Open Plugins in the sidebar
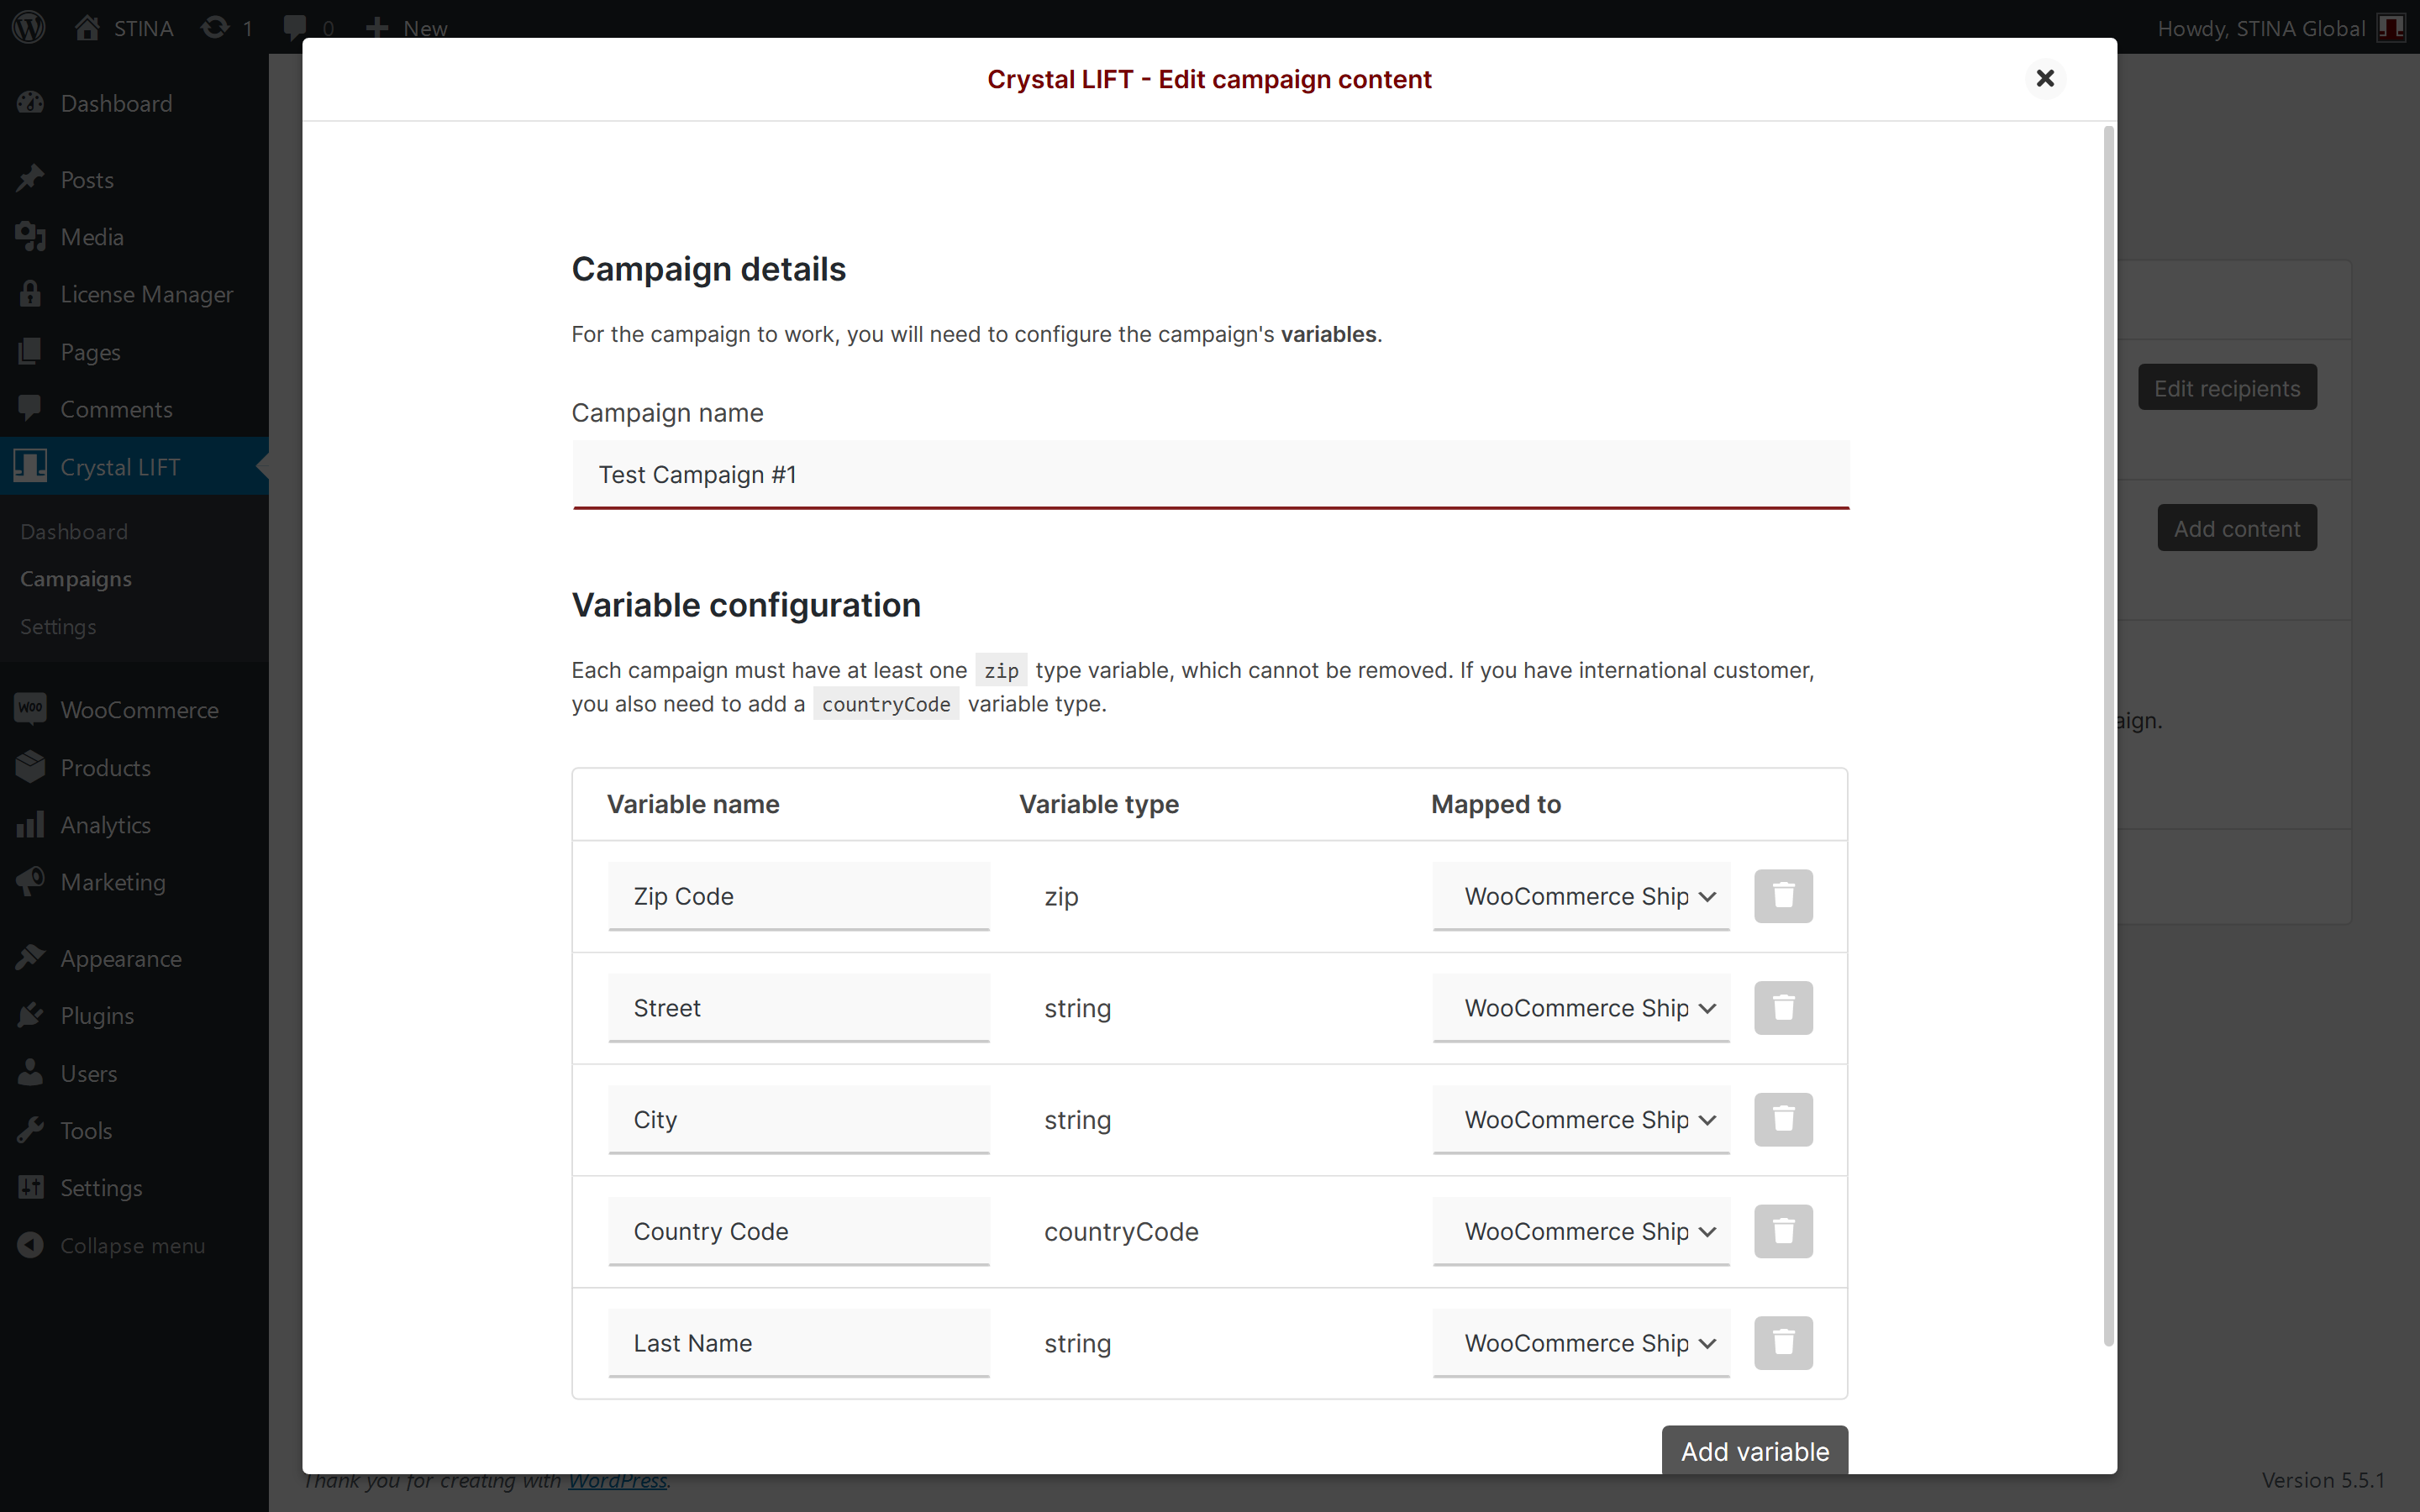 [x=134, y=1016]
